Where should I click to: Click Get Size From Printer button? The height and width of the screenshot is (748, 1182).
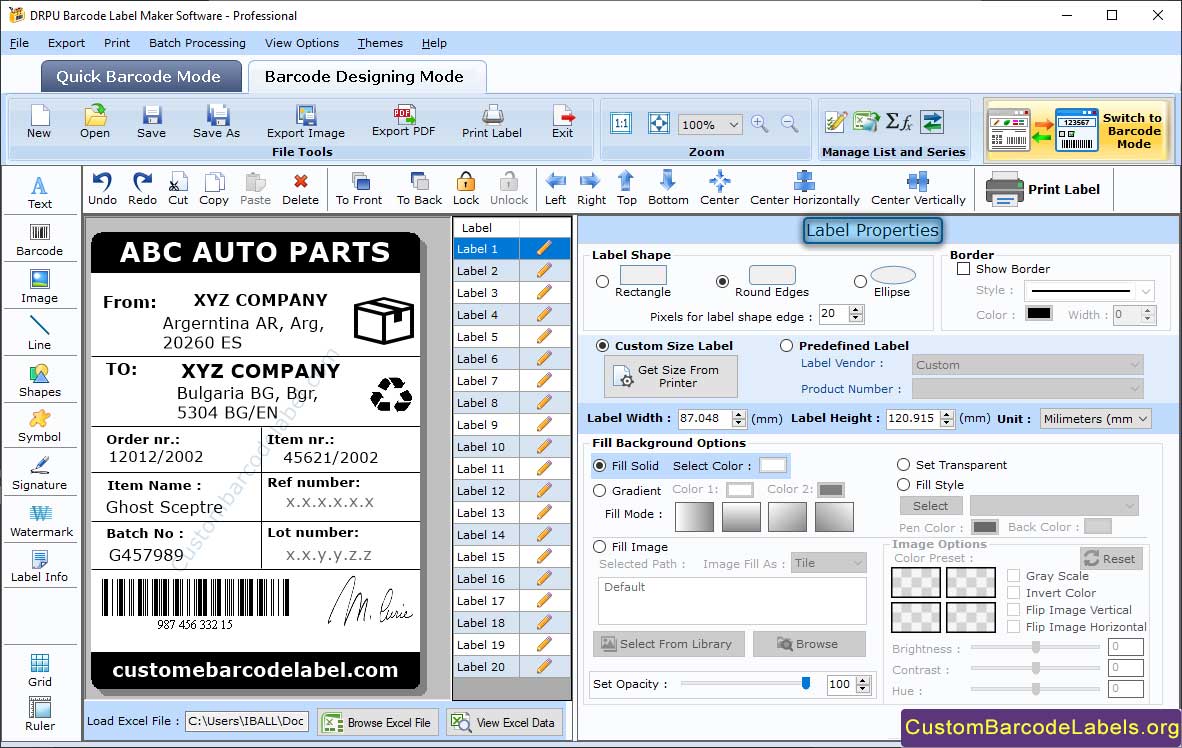(671, 376)
